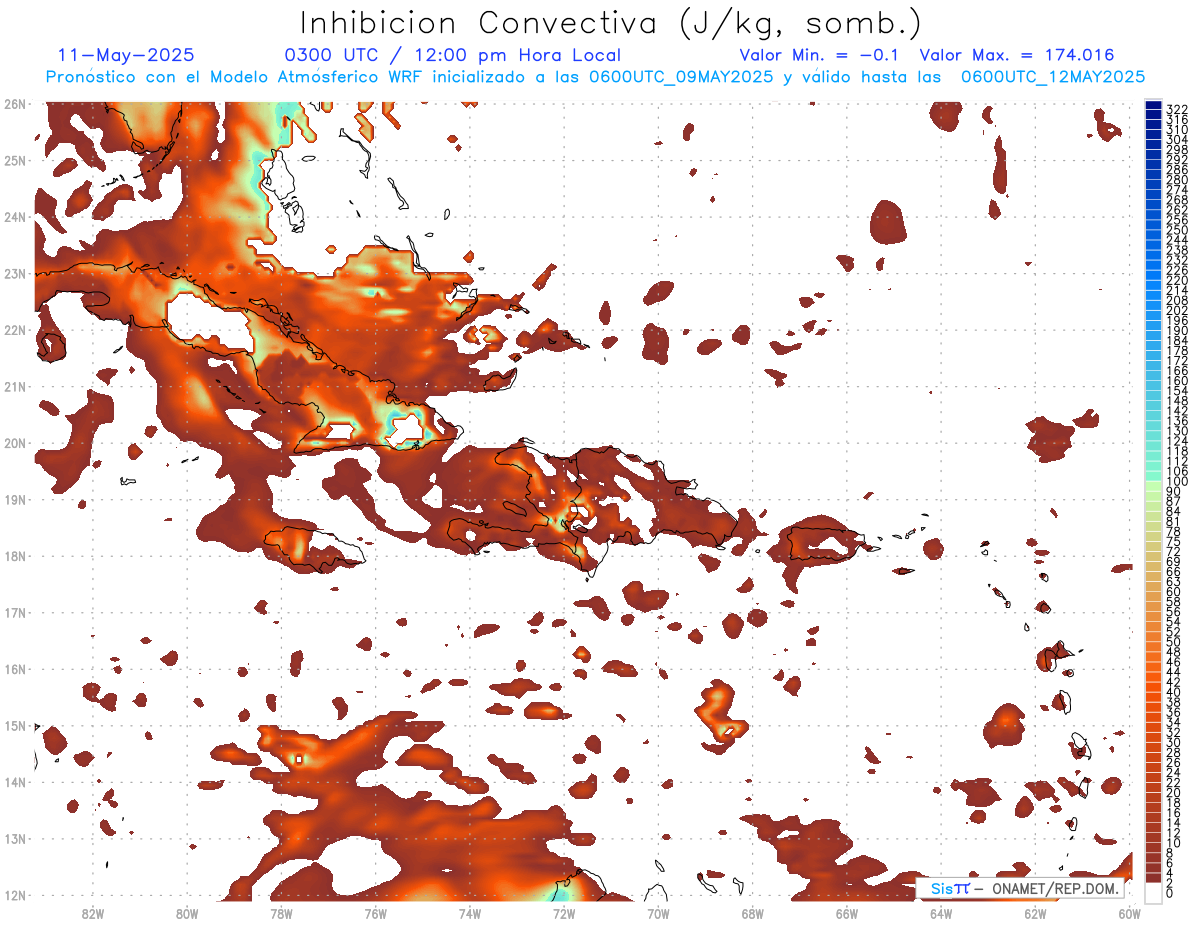
Task: Click the 78W longitude label
Action: pos(281,913)
